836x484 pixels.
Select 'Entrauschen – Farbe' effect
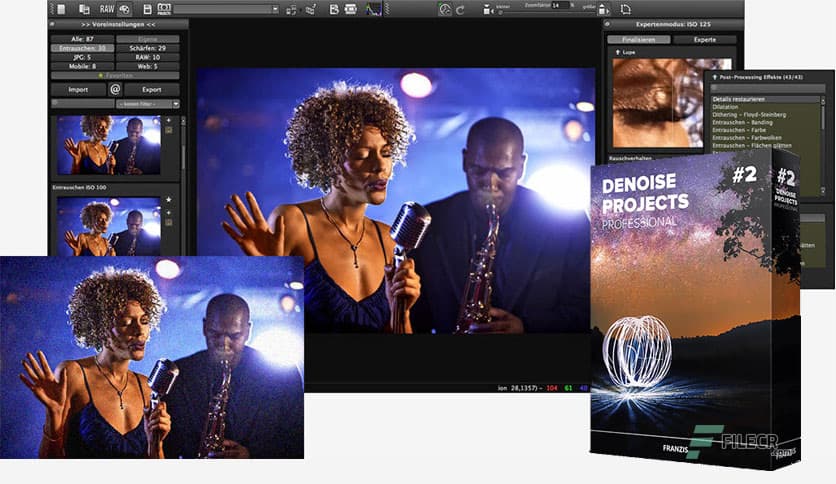(x=766, y=130)
